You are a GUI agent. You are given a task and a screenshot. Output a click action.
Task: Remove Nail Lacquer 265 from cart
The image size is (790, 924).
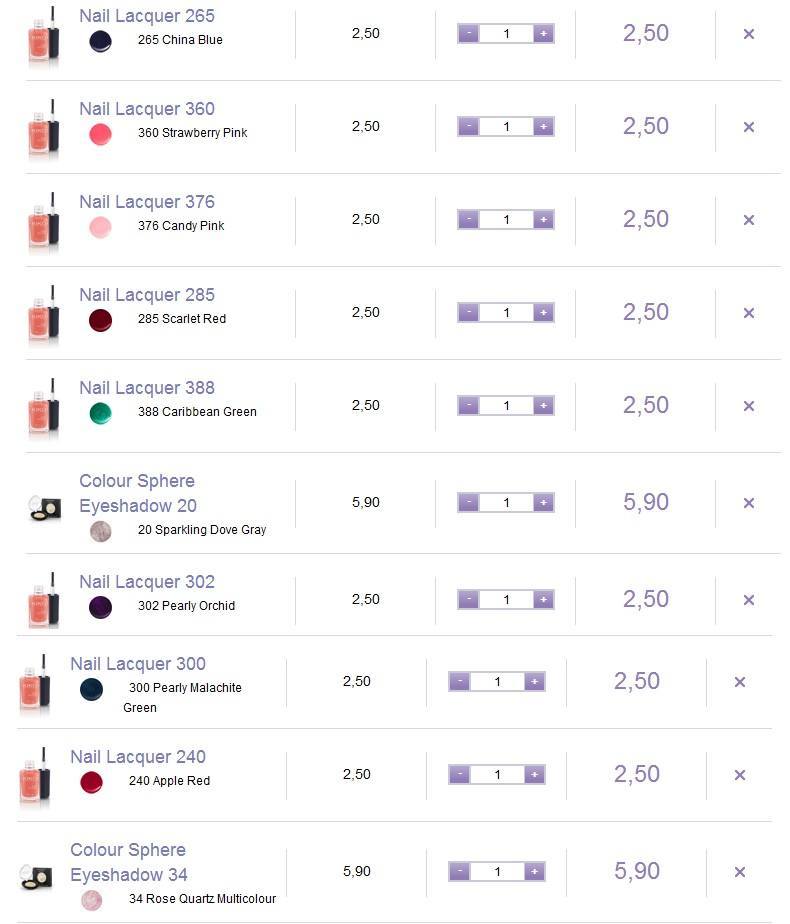click(x=748, y=34)
